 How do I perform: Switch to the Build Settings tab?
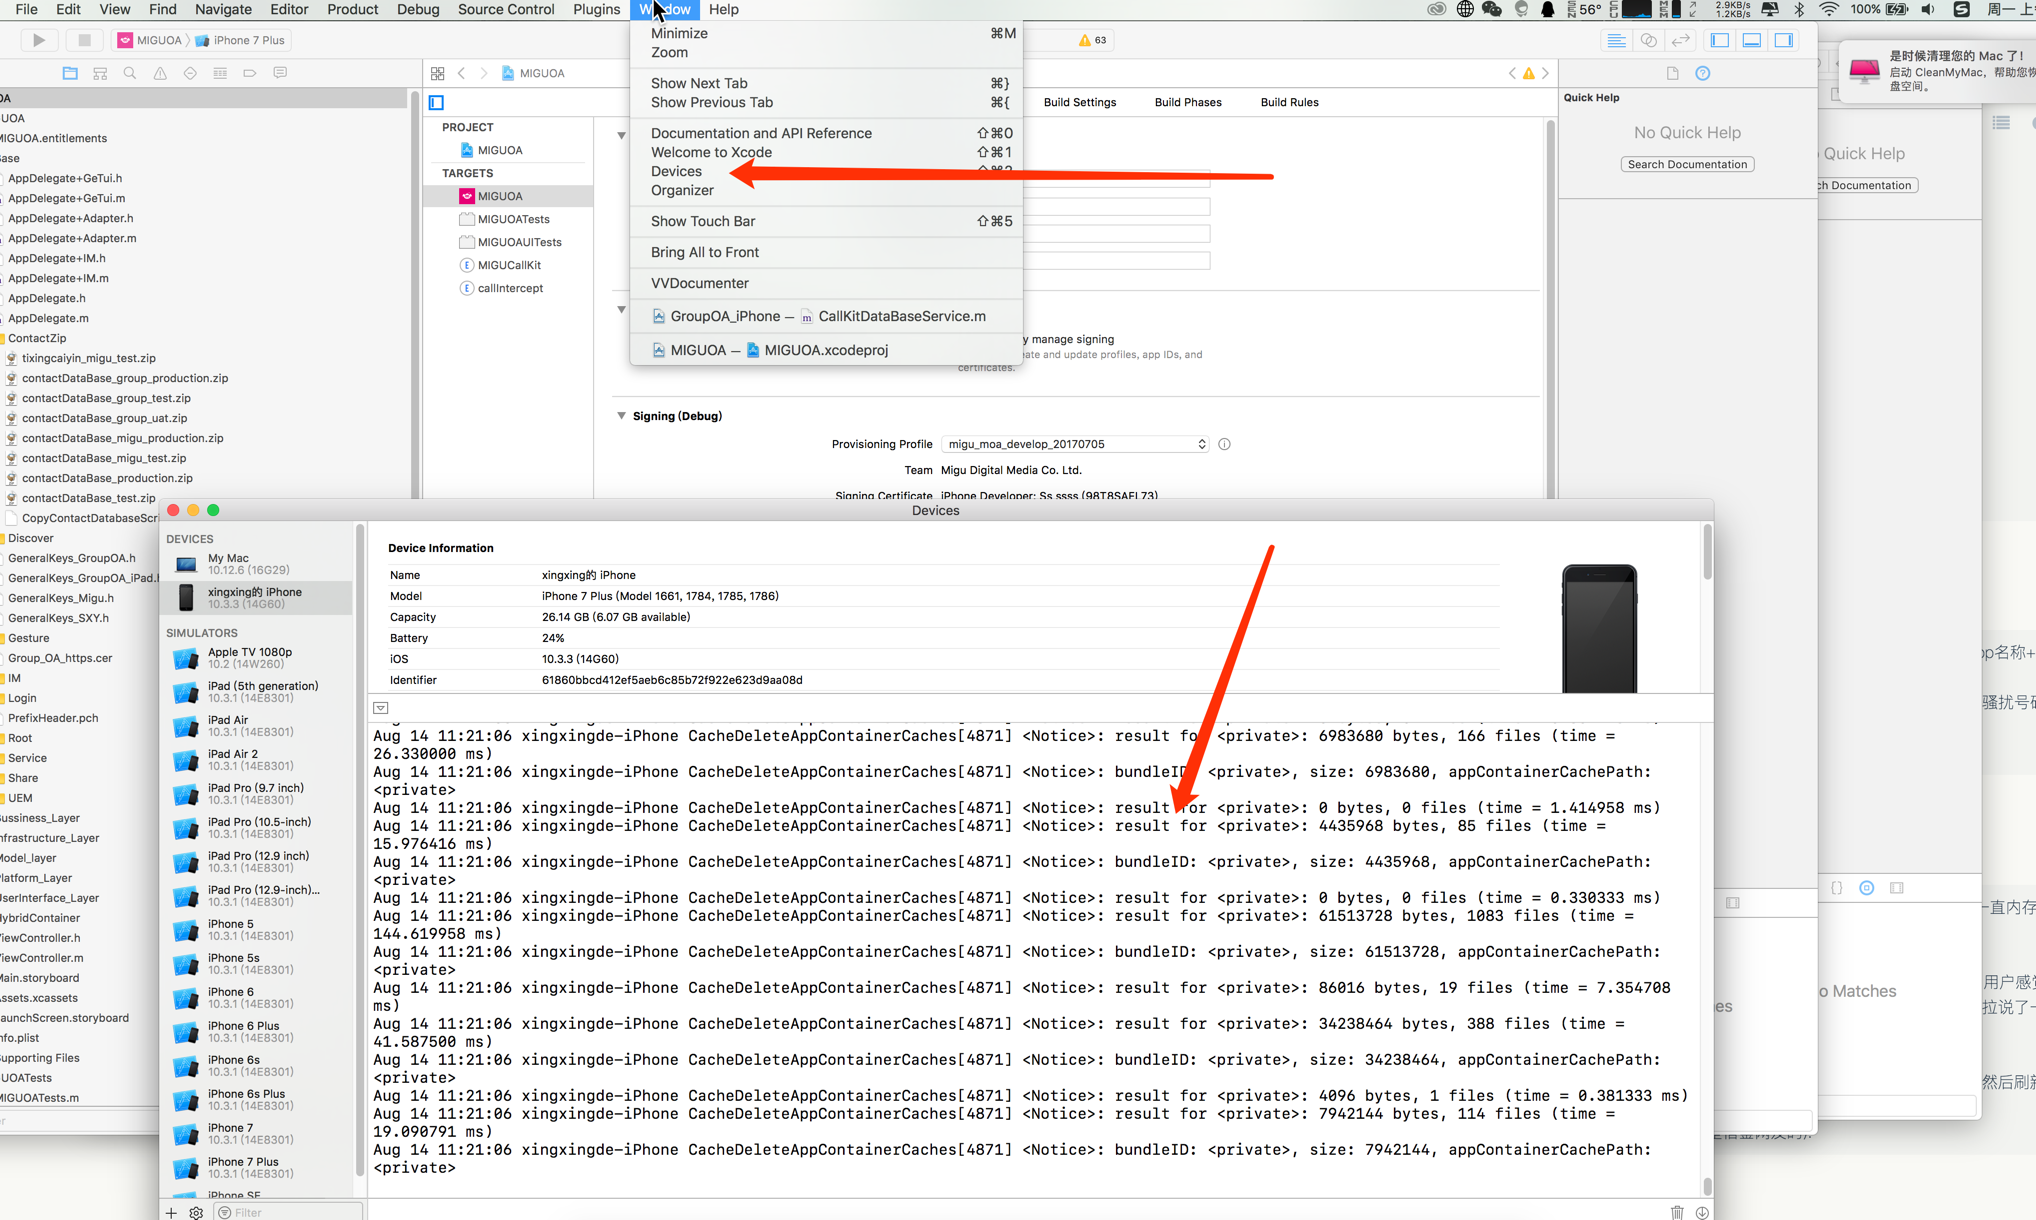pyautogui.click(x=1080, y=102)
